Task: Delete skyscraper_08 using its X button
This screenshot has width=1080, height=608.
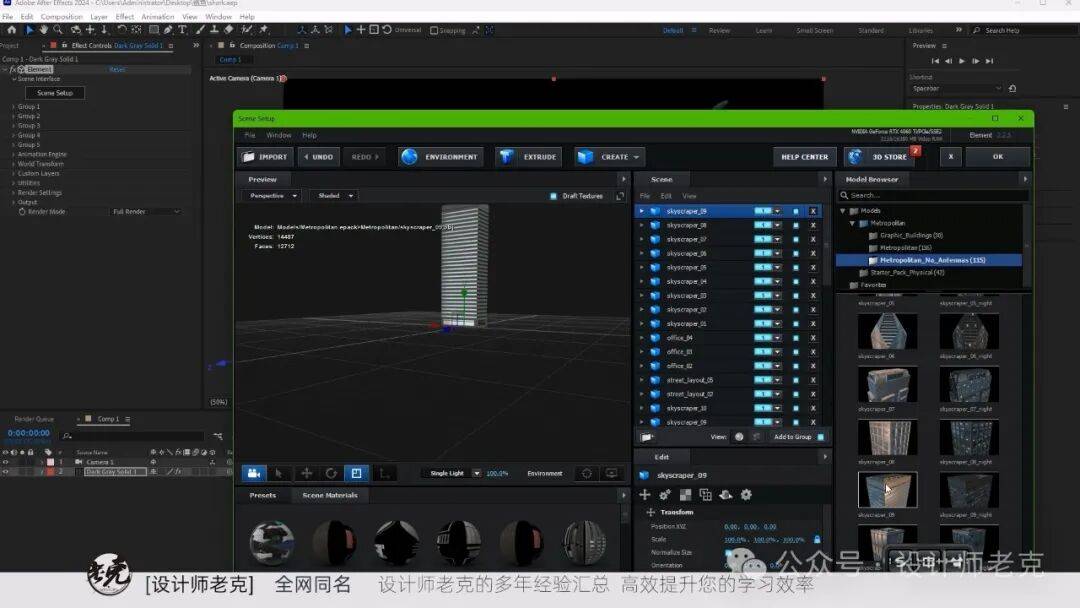Action: coord(813,225)
